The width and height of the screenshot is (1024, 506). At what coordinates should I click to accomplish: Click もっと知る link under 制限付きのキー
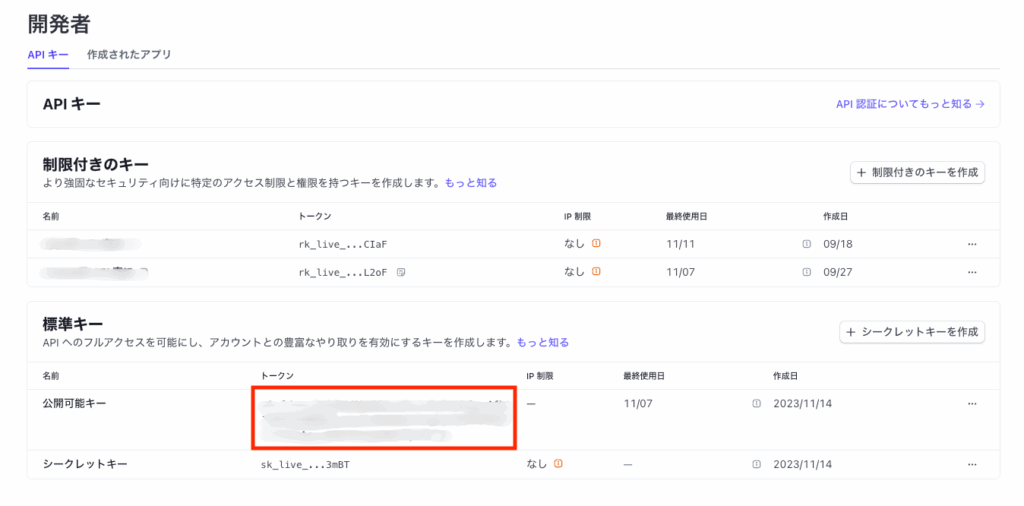tap(470, 183)
